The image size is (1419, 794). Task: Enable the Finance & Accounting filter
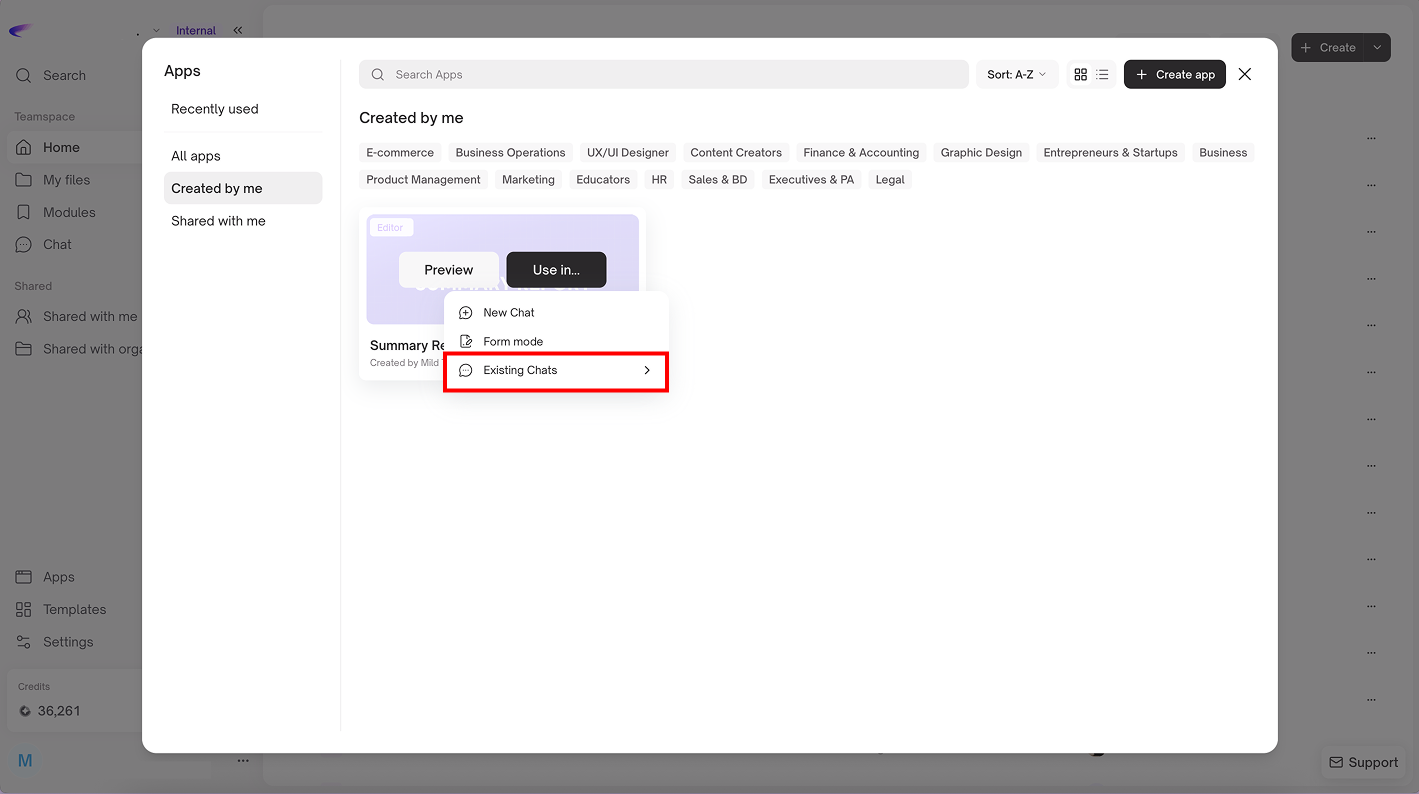coord(860,153)
